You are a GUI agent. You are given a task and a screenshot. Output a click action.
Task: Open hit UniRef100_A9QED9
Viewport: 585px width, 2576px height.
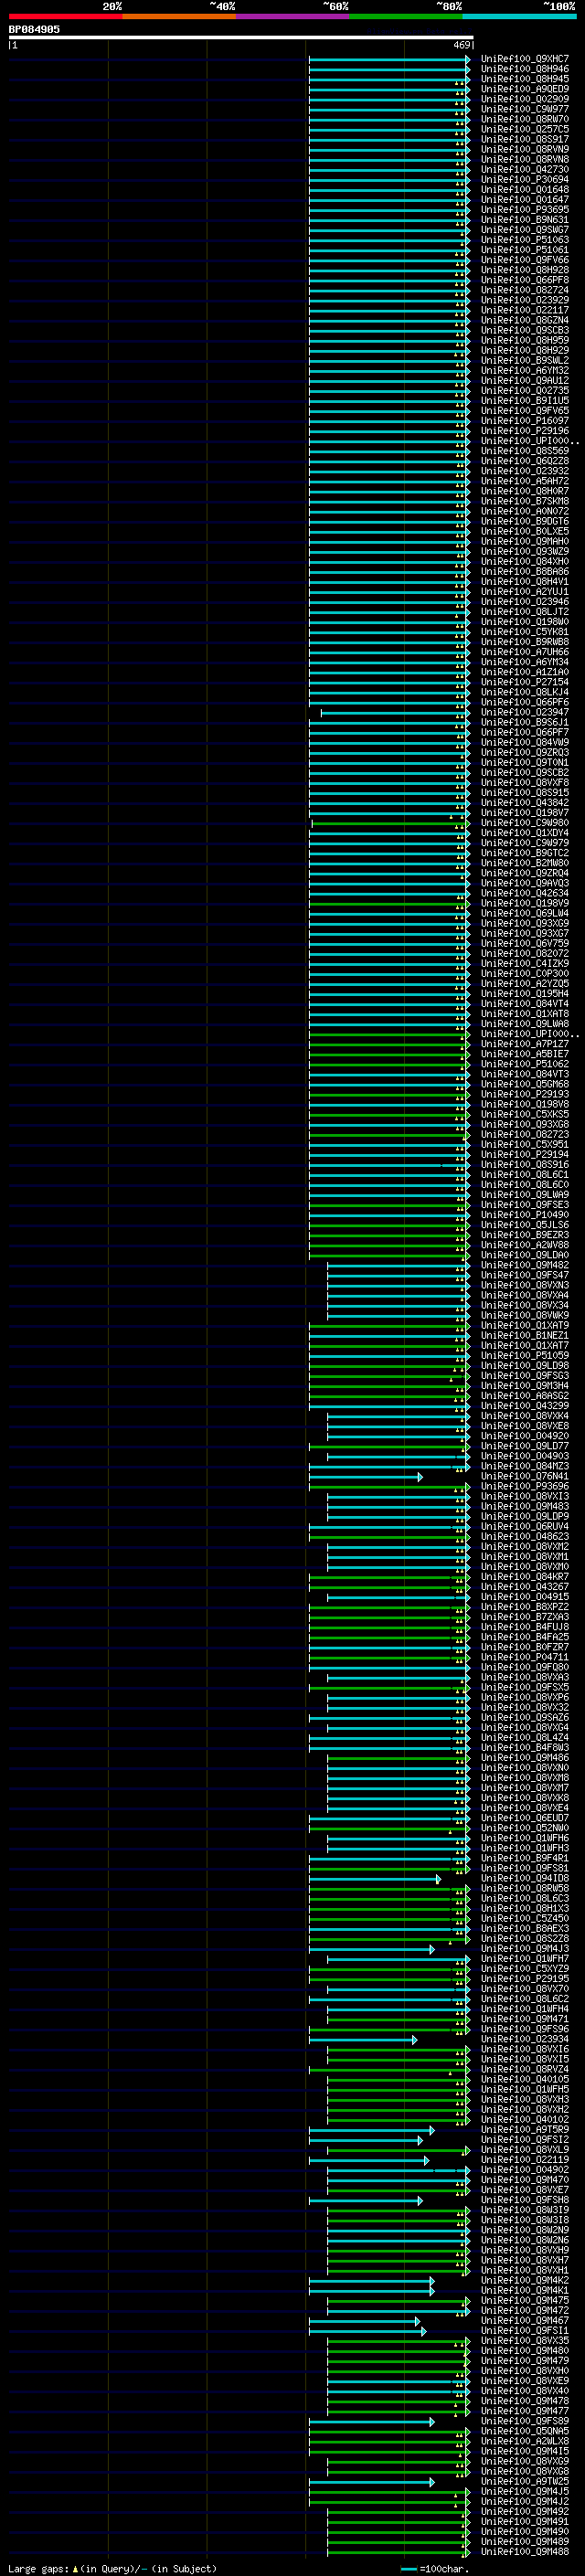[x=525, y=89]
